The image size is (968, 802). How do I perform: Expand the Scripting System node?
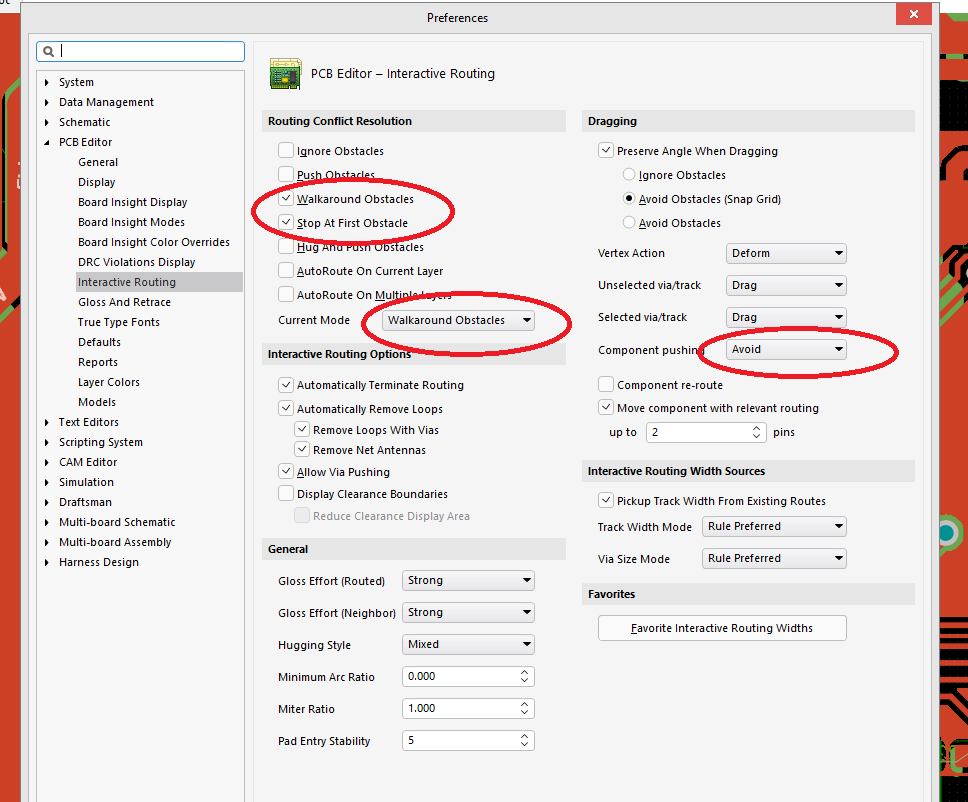[47, 442]
